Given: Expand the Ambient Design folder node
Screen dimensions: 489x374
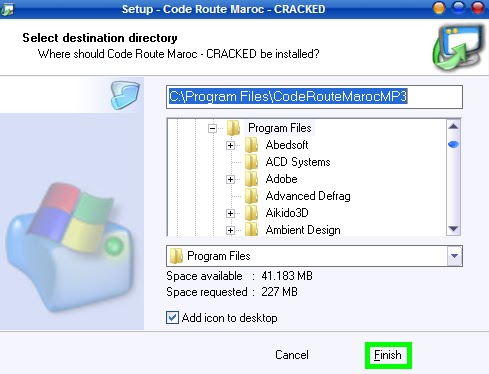Looking at the screenshot, I should 230,230.
